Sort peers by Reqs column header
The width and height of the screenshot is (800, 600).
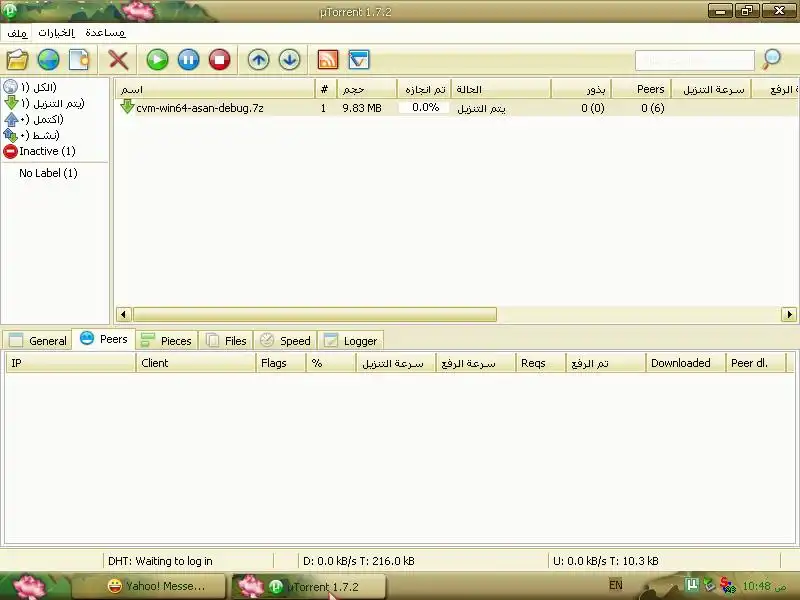540,363
